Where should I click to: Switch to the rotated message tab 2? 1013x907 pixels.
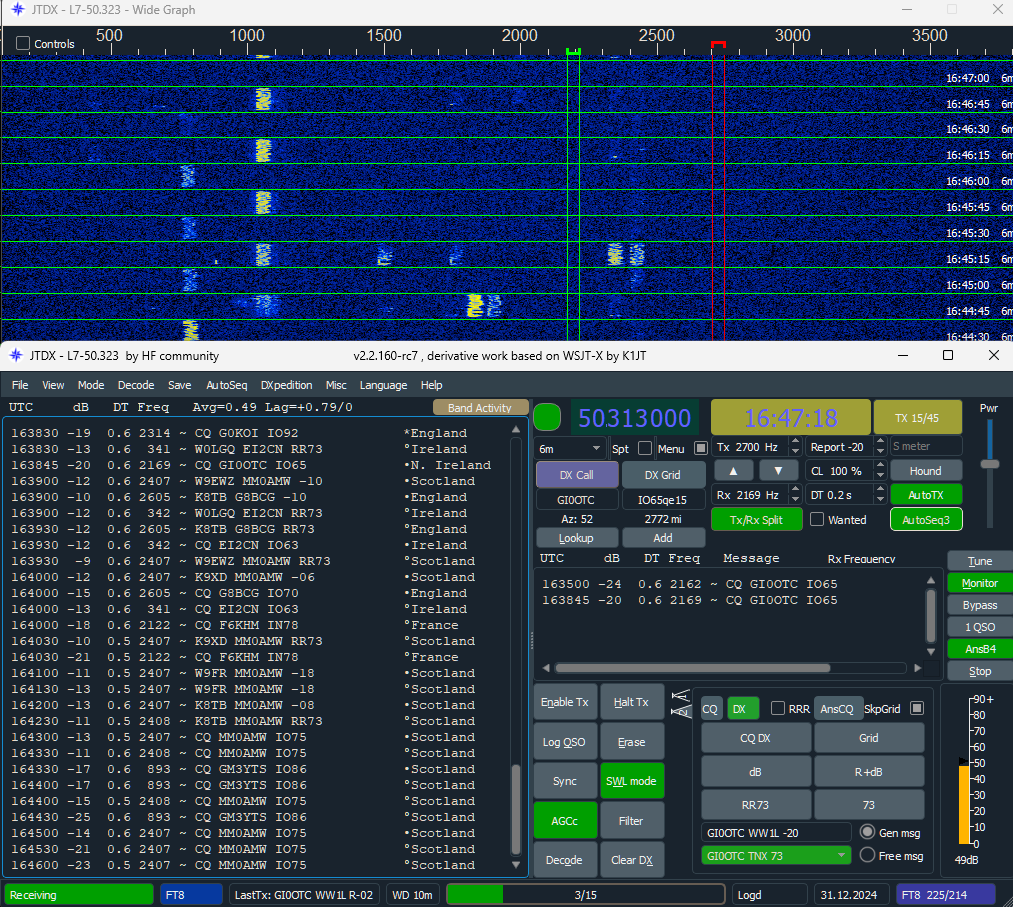point(680,711)
